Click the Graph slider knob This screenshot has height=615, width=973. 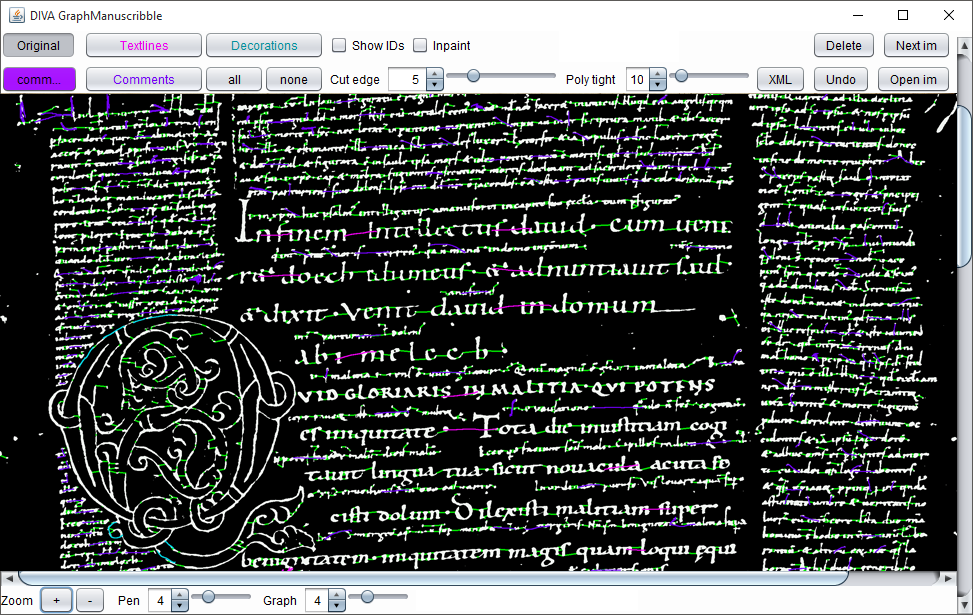(x=367, y=596)
